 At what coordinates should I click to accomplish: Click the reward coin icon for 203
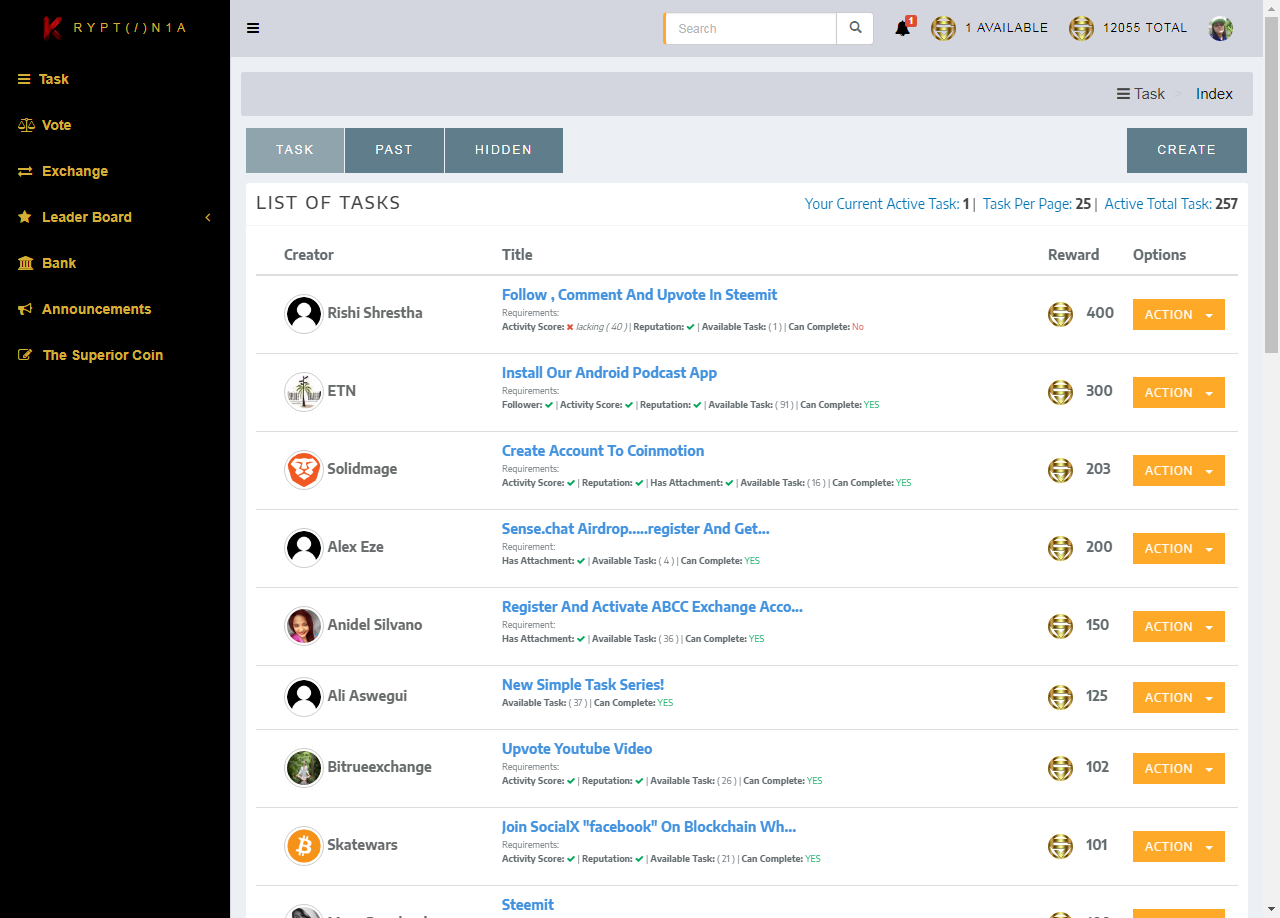[1060, 470]
